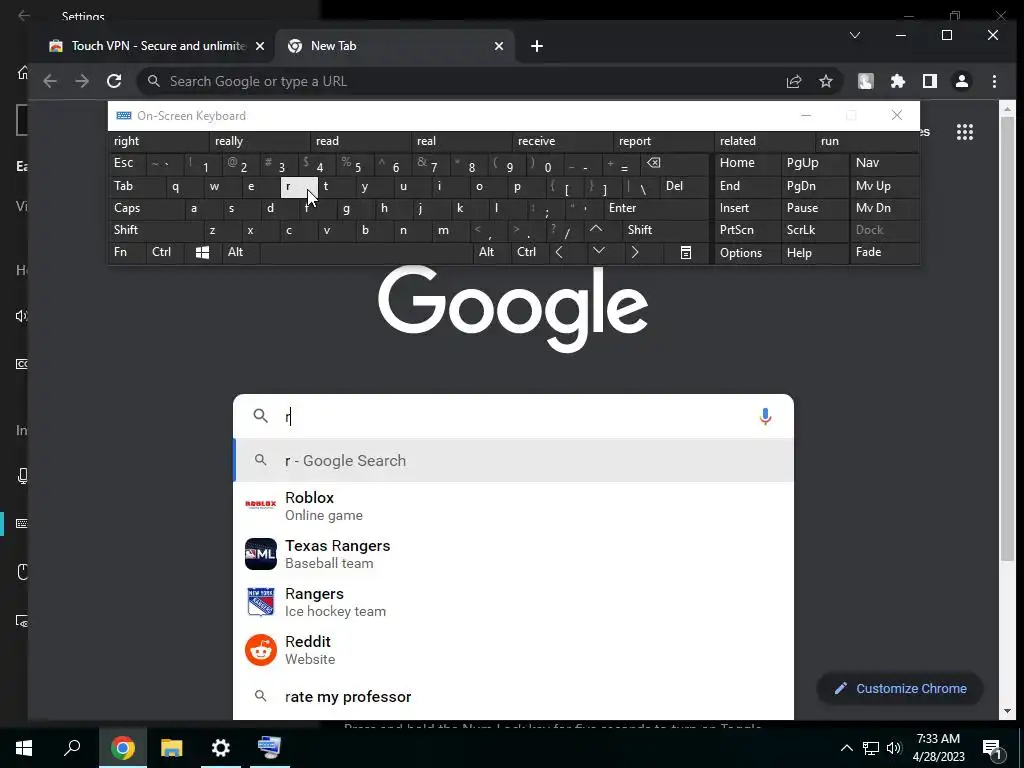Go forward in Chrome
The image size is (1024, 768).
[82, 81]
